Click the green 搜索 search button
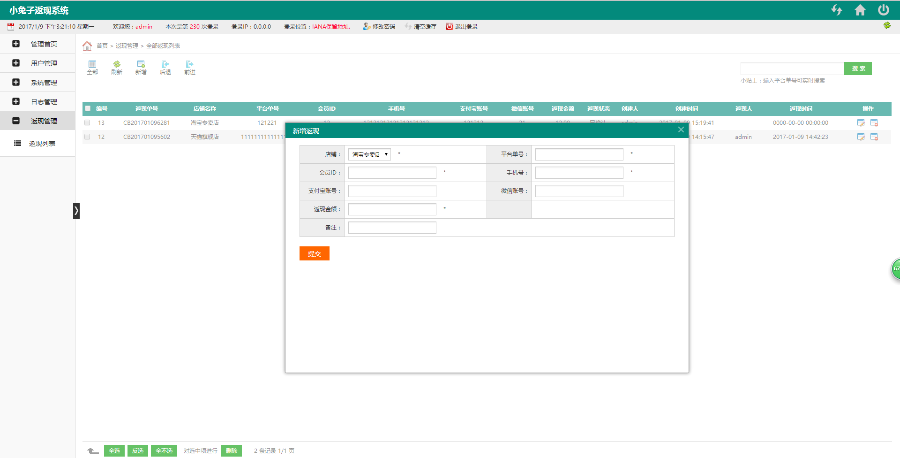The width and height of the screenshot is (900, 458). coord(858,69)
